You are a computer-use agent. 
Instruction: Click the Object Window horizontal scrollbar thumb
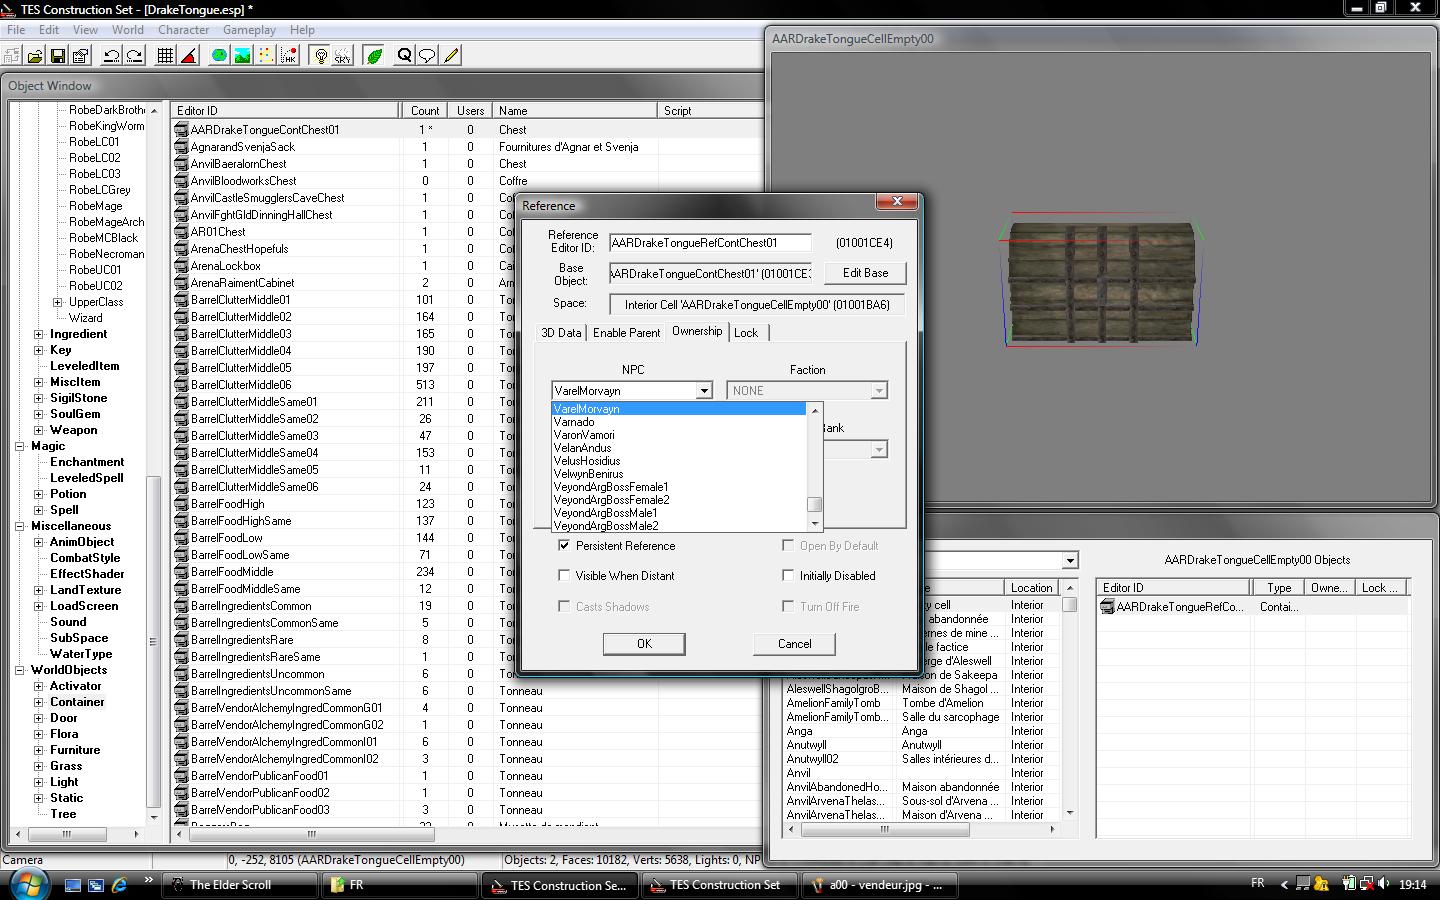pos(311,834)
